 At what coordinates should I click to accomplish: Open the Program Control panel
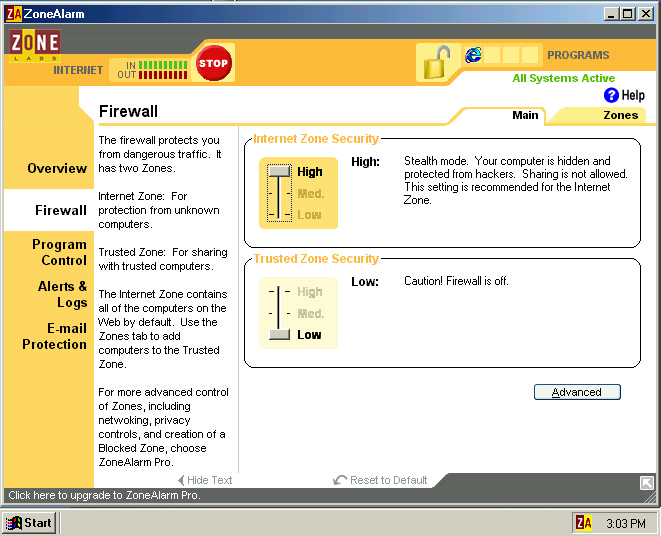tap(59, 252)
